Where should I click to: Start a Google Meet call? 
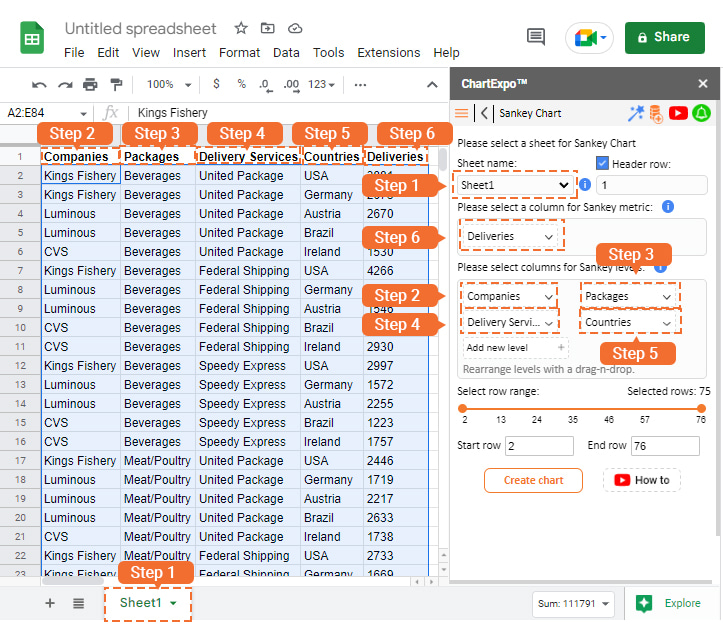click(589, 37)
